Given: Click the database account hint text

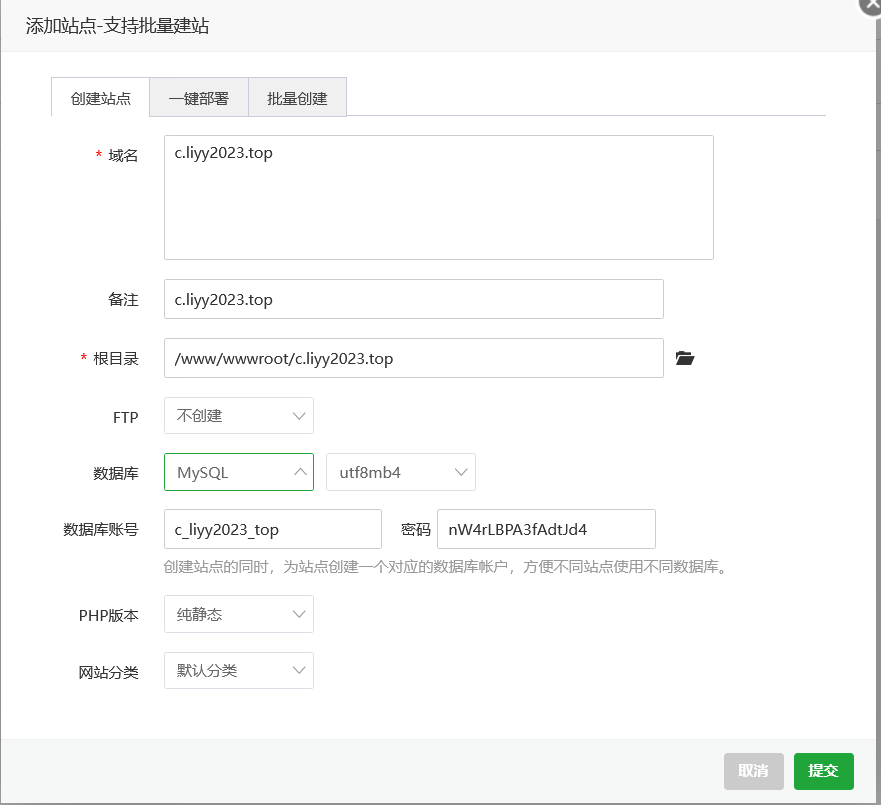Looking at the screenshot, I should pos(446,566).
